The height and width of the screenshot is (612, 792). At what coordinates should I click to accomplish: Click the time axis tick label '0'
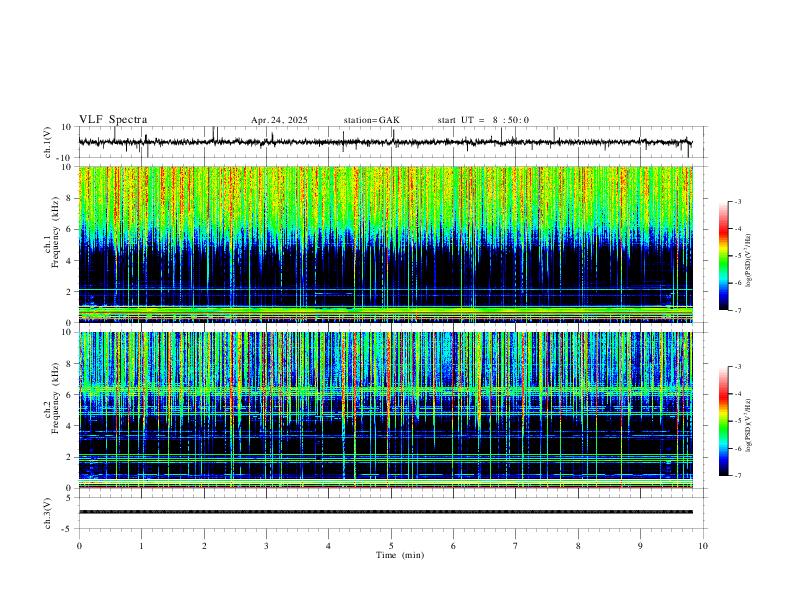click(x=79, y=546)
